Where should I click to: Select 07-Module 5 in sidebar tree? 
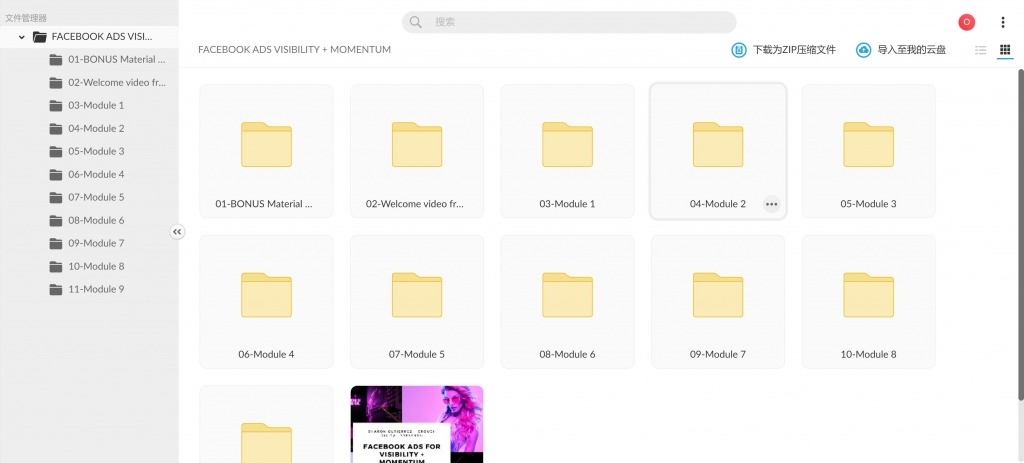point(89,197)
